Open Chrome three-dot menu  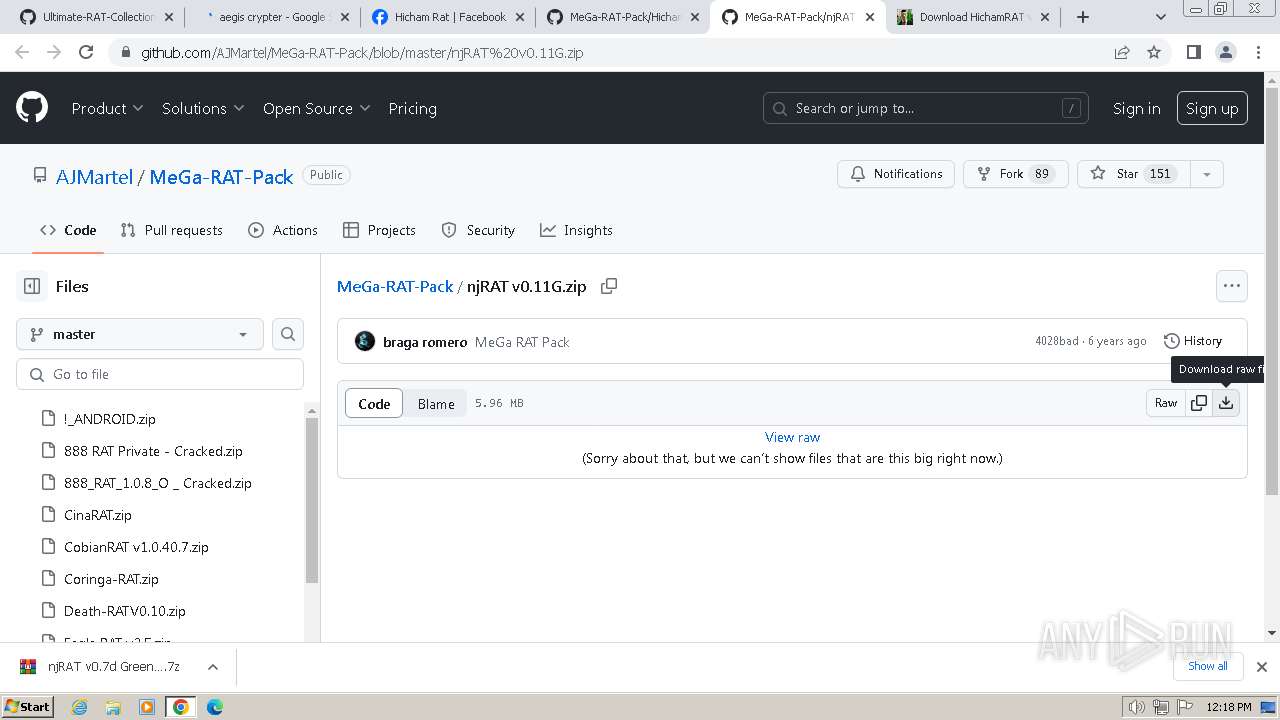pos(1257,52)
